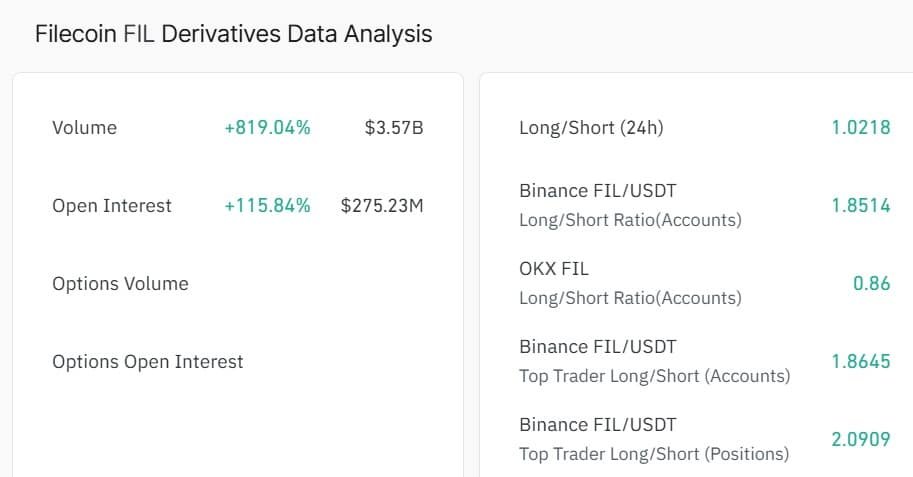Click the Long/Short Ratio(Accounts) subtitle under OKX FIL

coord(630,298)
